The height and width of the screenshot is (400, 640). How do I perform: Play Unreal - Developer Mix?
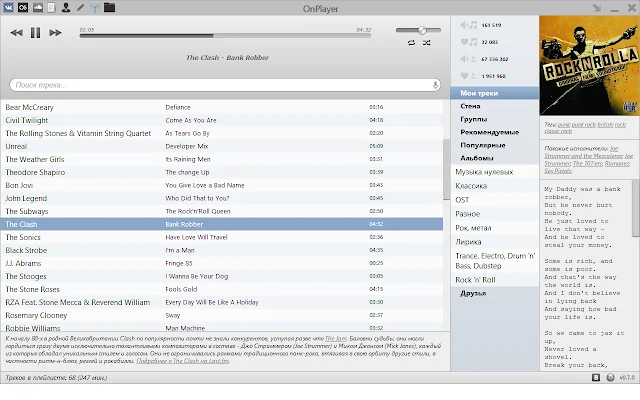[x=222, y=146]
